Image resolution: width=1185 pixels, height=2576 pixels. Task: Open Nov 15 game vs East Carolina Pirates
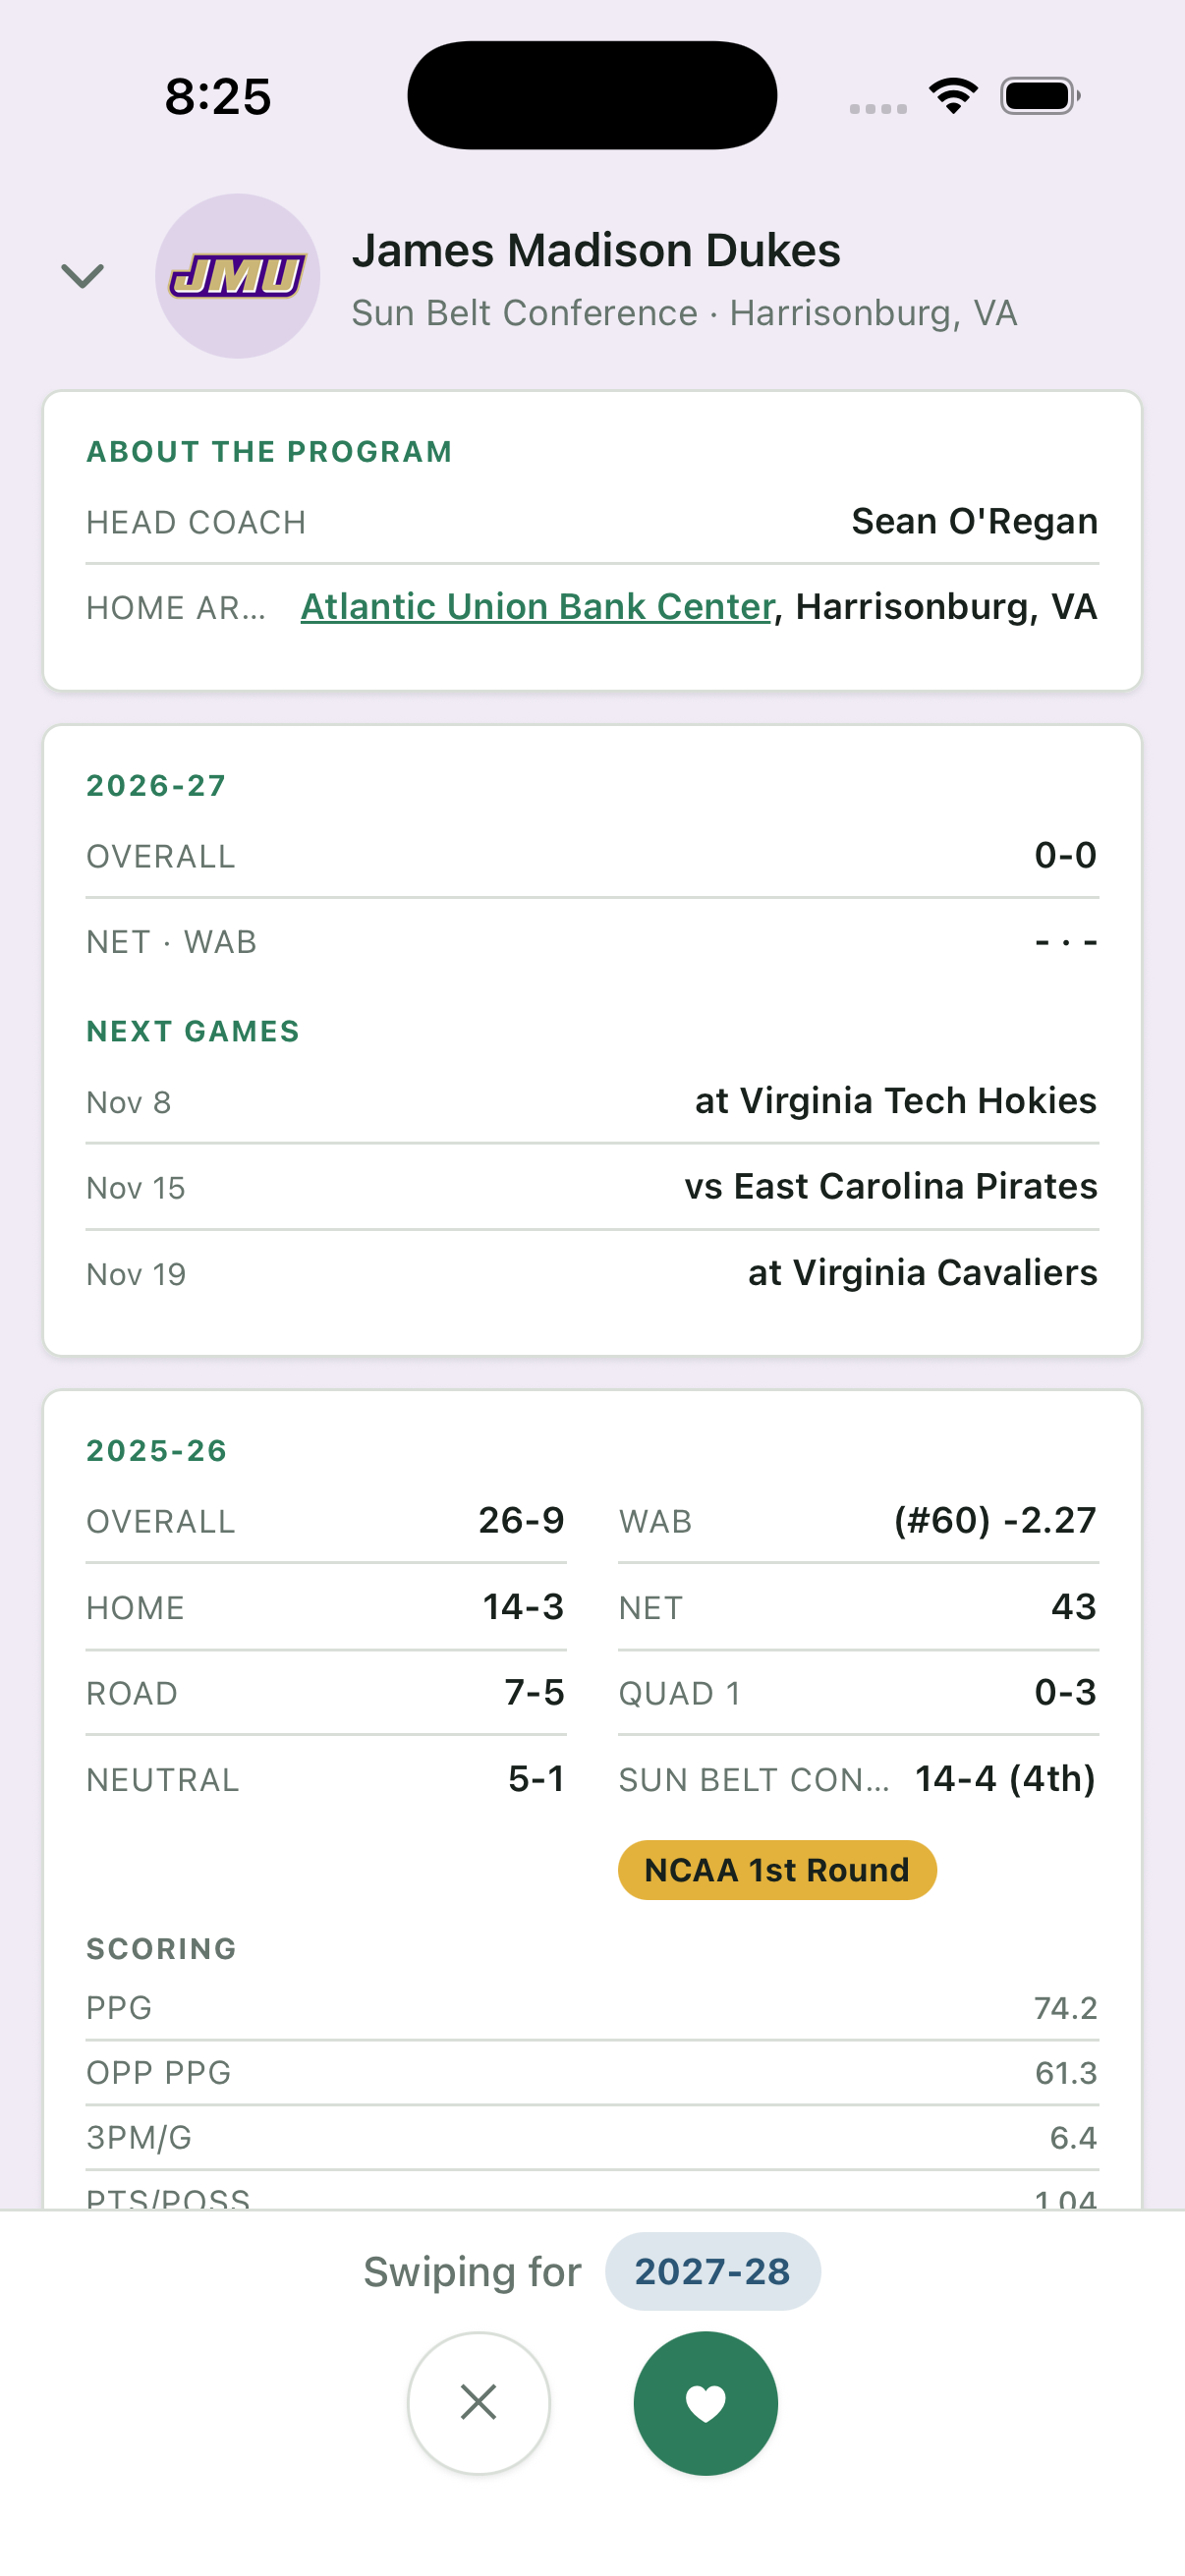pyautogui.click(x=592, y=1187)
